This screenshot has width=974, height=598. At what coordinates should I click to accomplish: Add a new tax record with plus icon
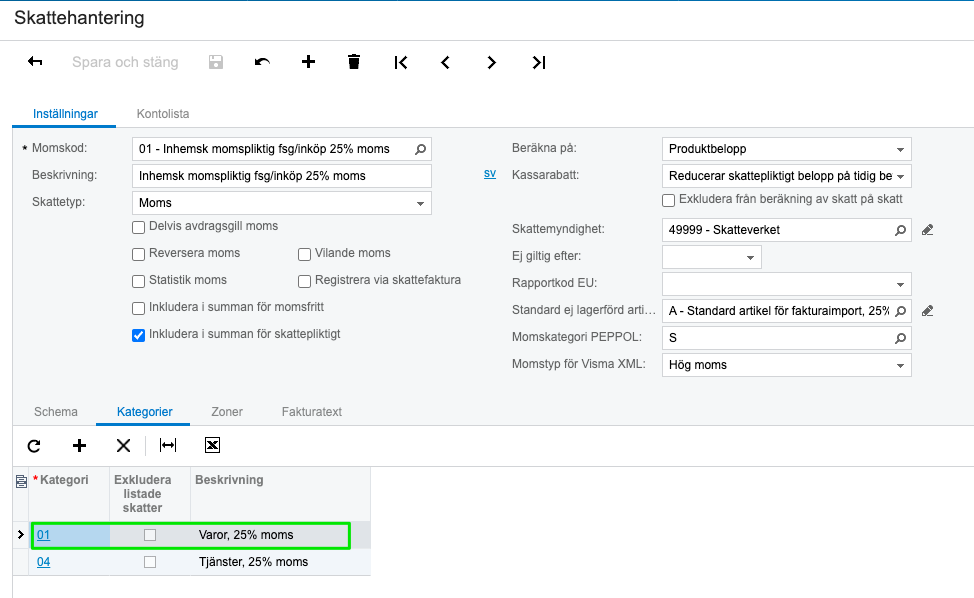[x=308, y=61]
